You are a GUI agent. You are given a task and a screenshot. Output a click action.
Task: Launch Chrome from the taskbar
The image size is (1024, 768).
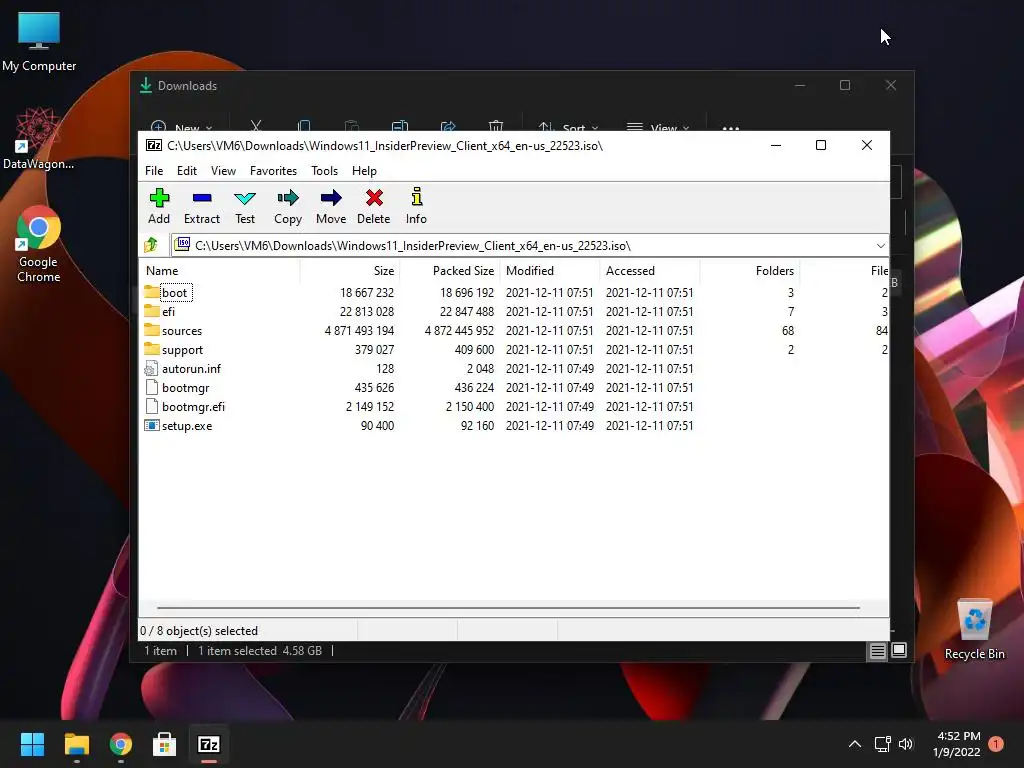click(121, 744)
